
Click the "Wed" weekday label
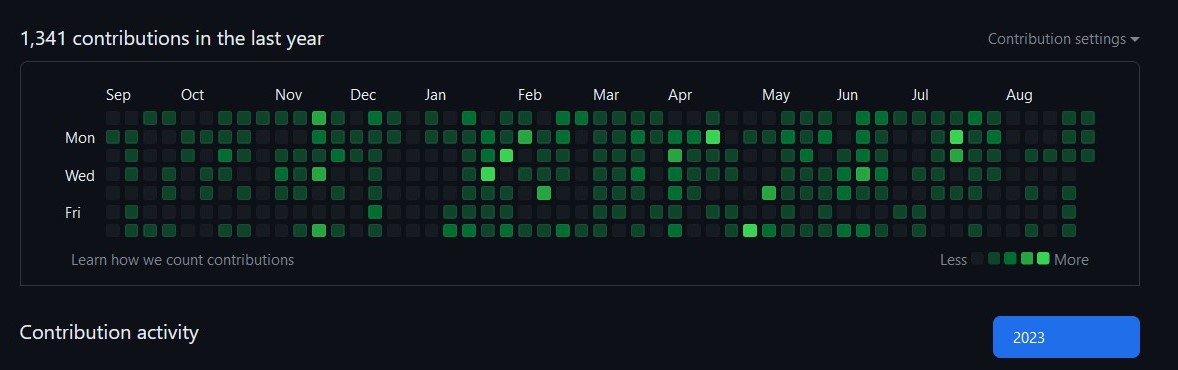click(80, 175)
